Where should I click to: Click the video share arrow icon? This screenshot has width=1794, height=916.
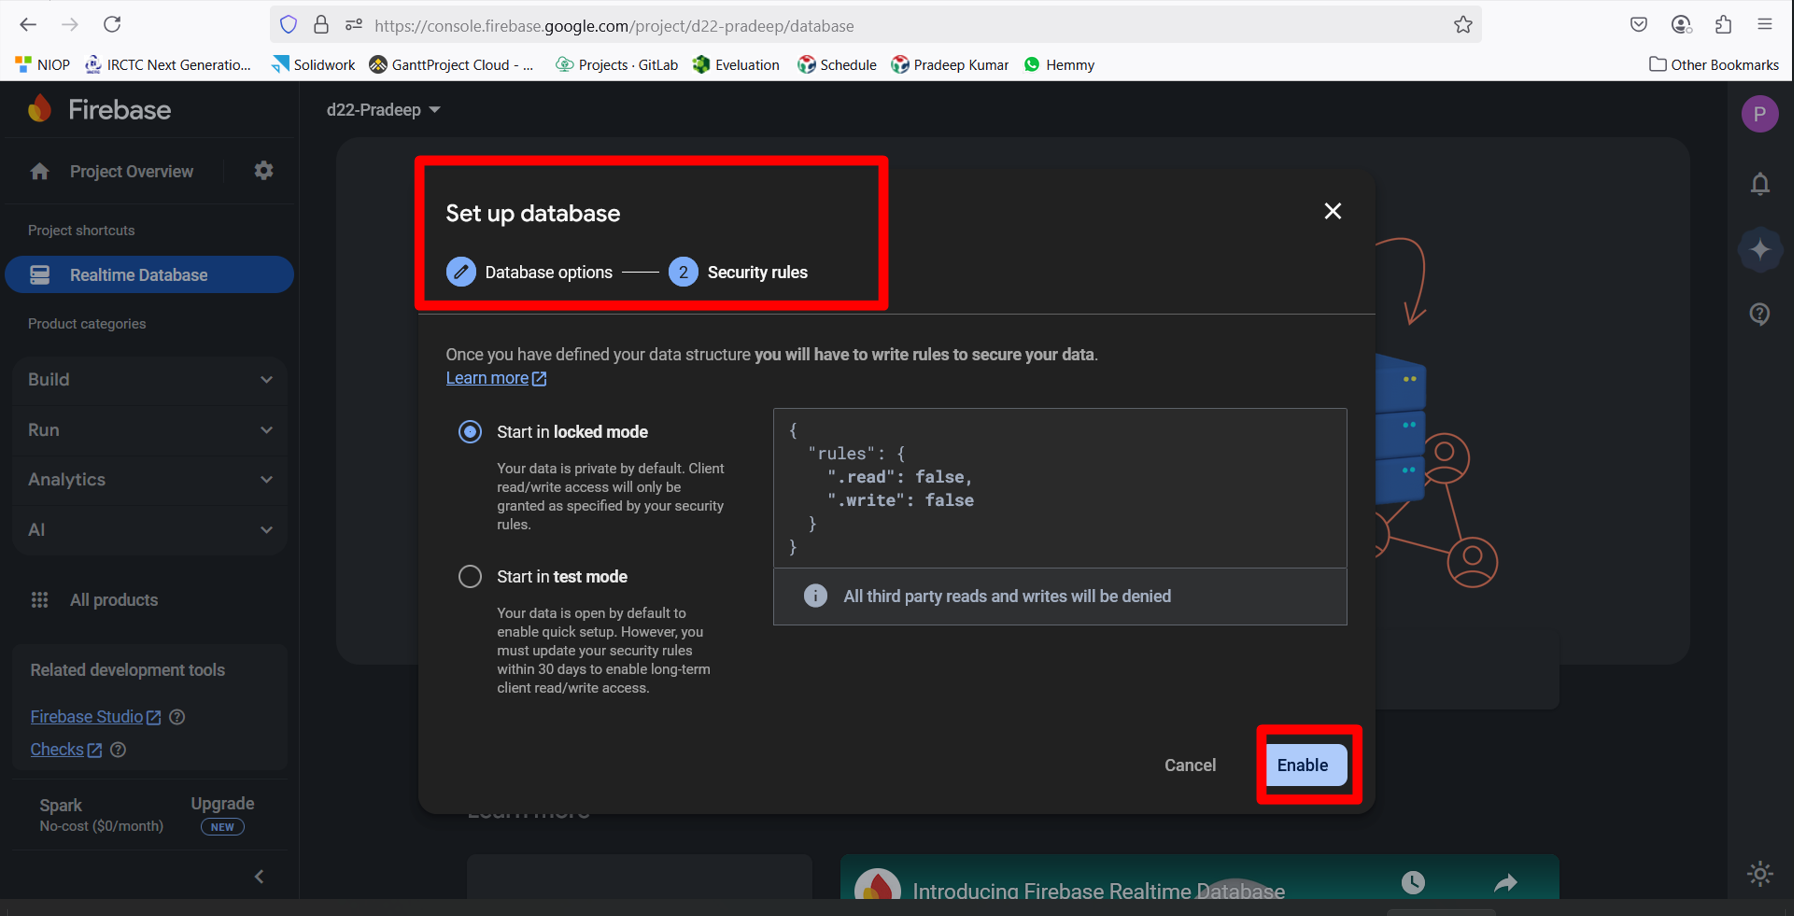pyautogui.click(x=1506, y=882)
